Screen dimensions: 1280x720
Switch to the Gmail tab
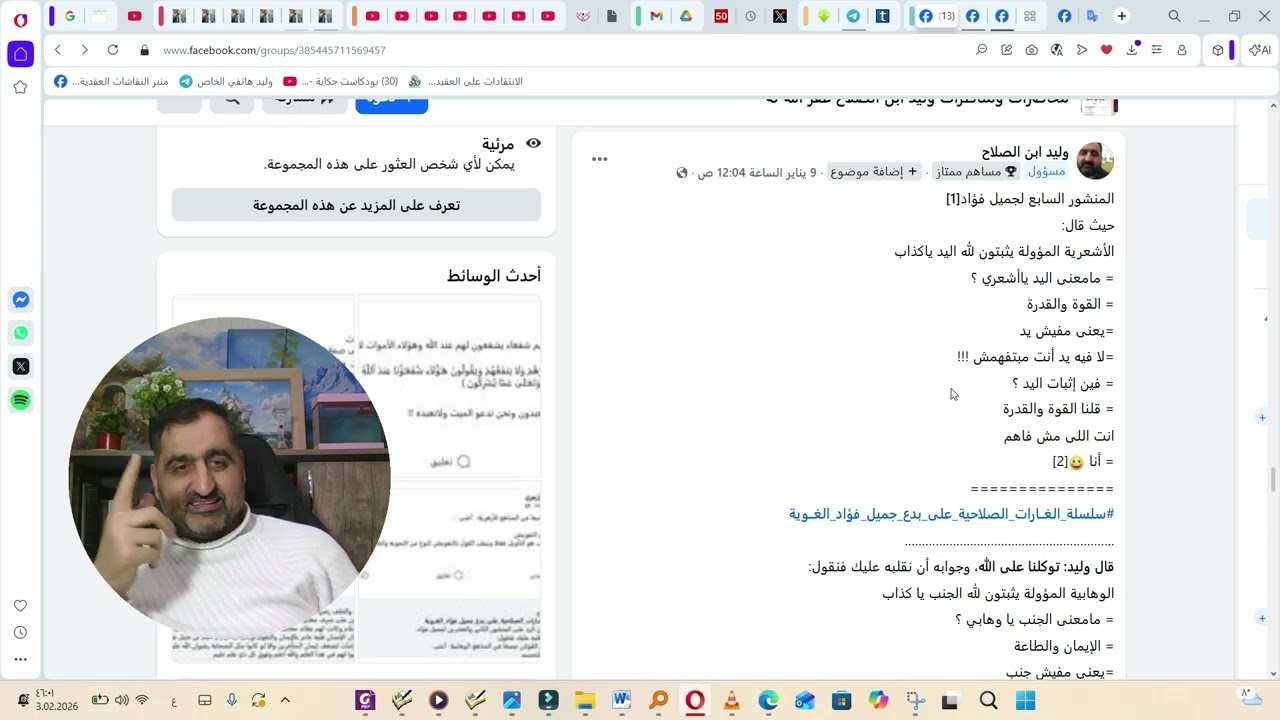point(656,16)
